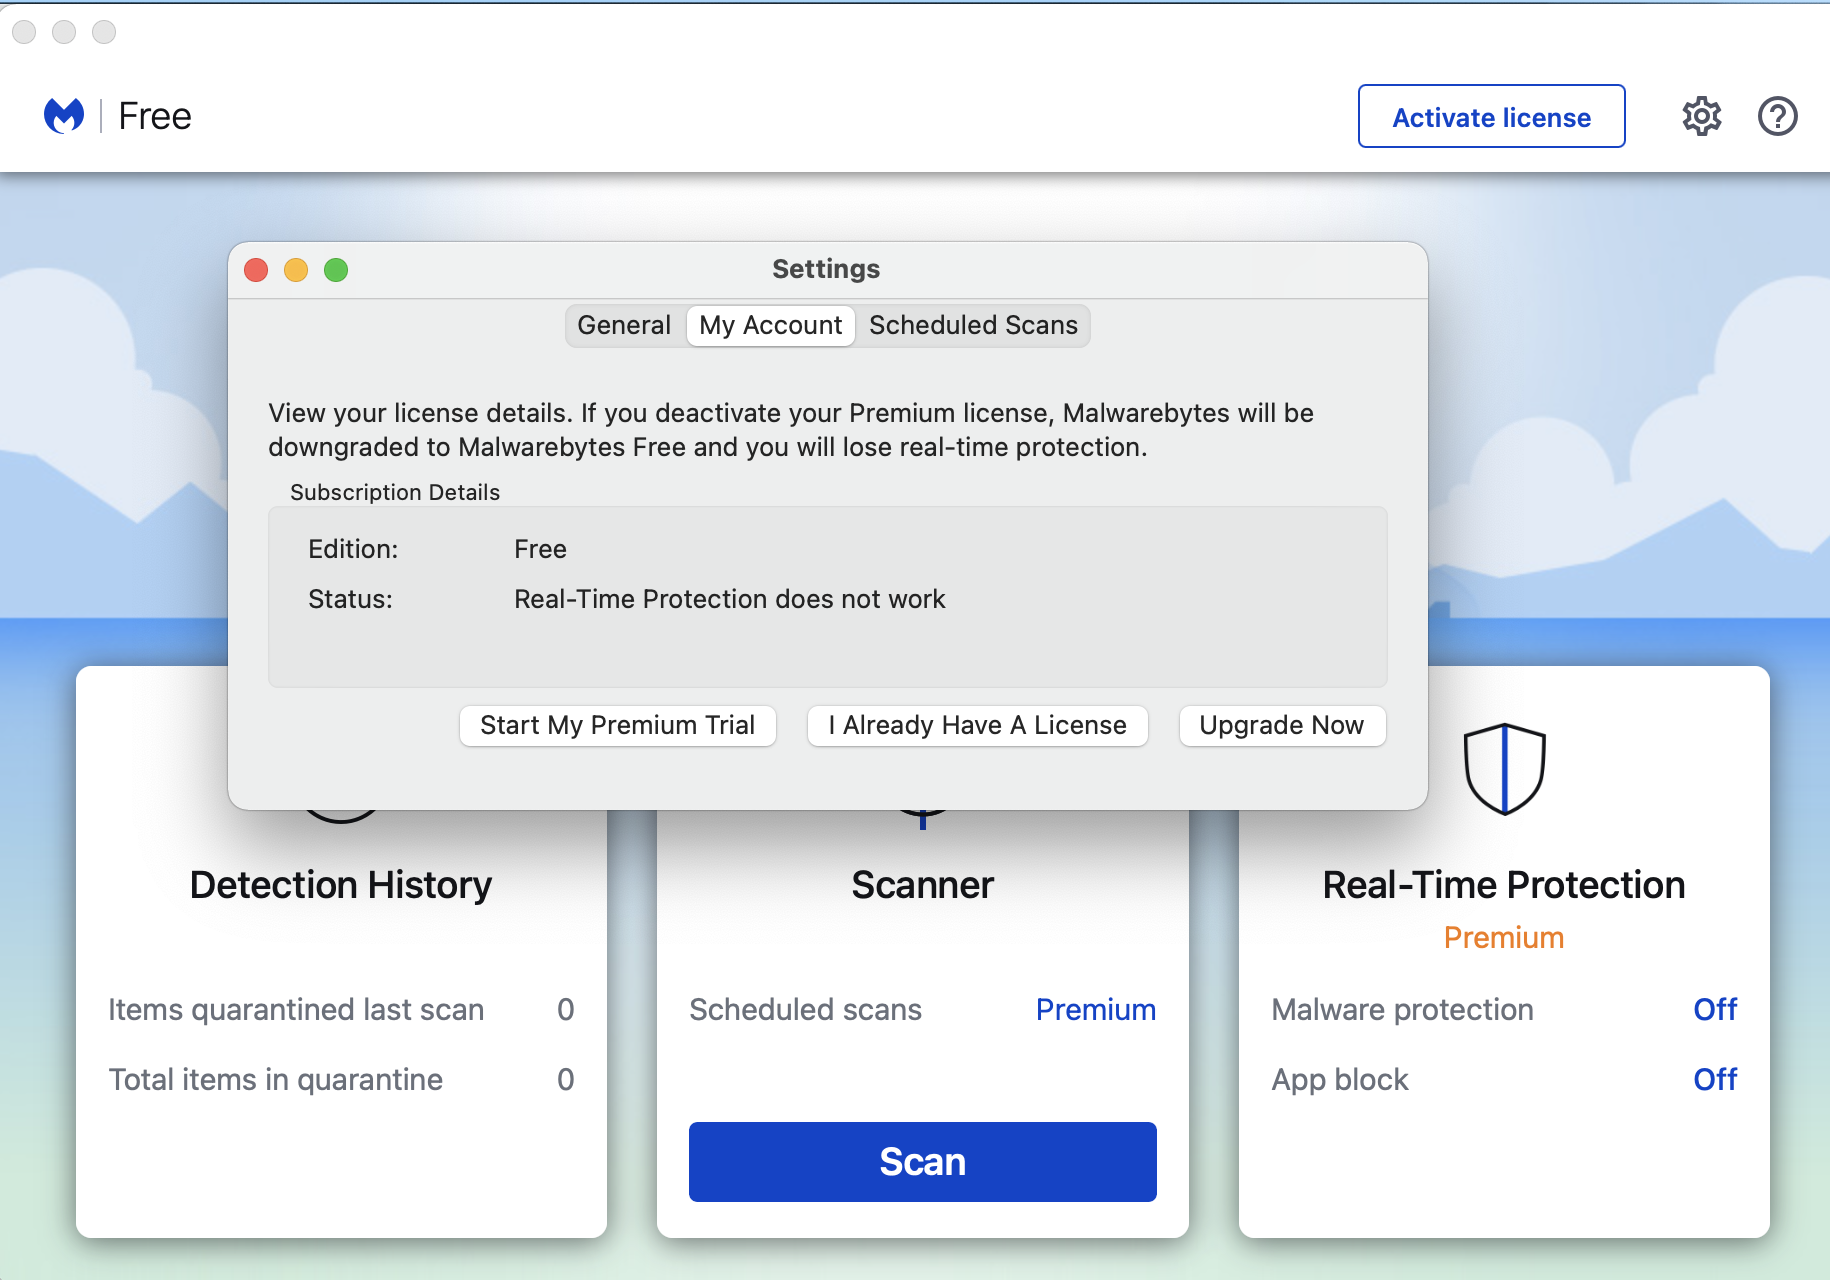Click the Items quarantined last scan count
Image resolution: width=1830 pixels, height=1280 pixels.
[x=565, y=1010]
